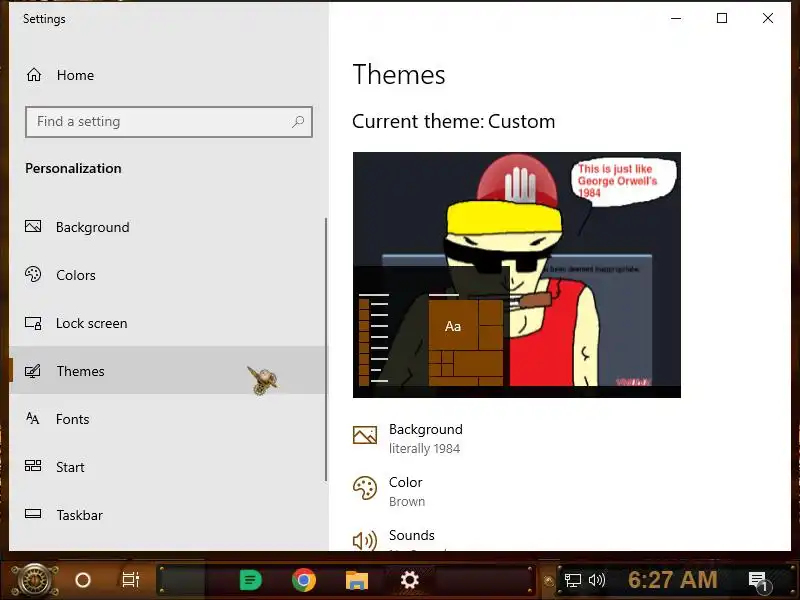Click the theme Sounds speaker icon
The height and width of the screenshot is (600, 800).
pyautogui.click(x=365, y=540)
